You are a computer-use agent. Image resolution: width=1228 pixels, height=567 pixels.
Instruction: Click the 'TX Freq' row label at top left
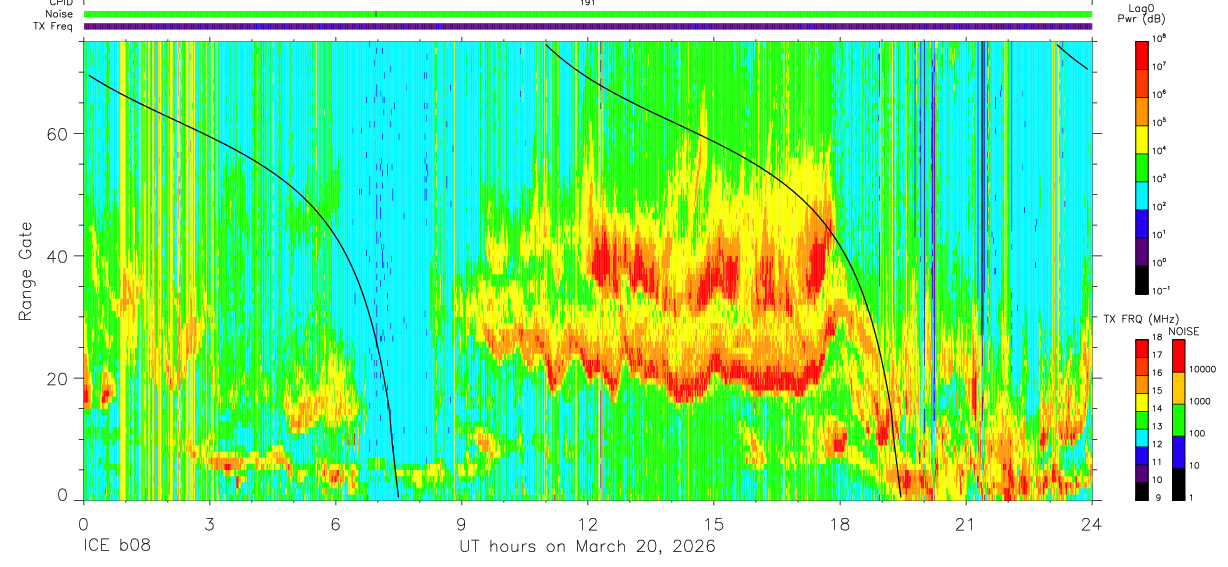(x=54, y=27)
